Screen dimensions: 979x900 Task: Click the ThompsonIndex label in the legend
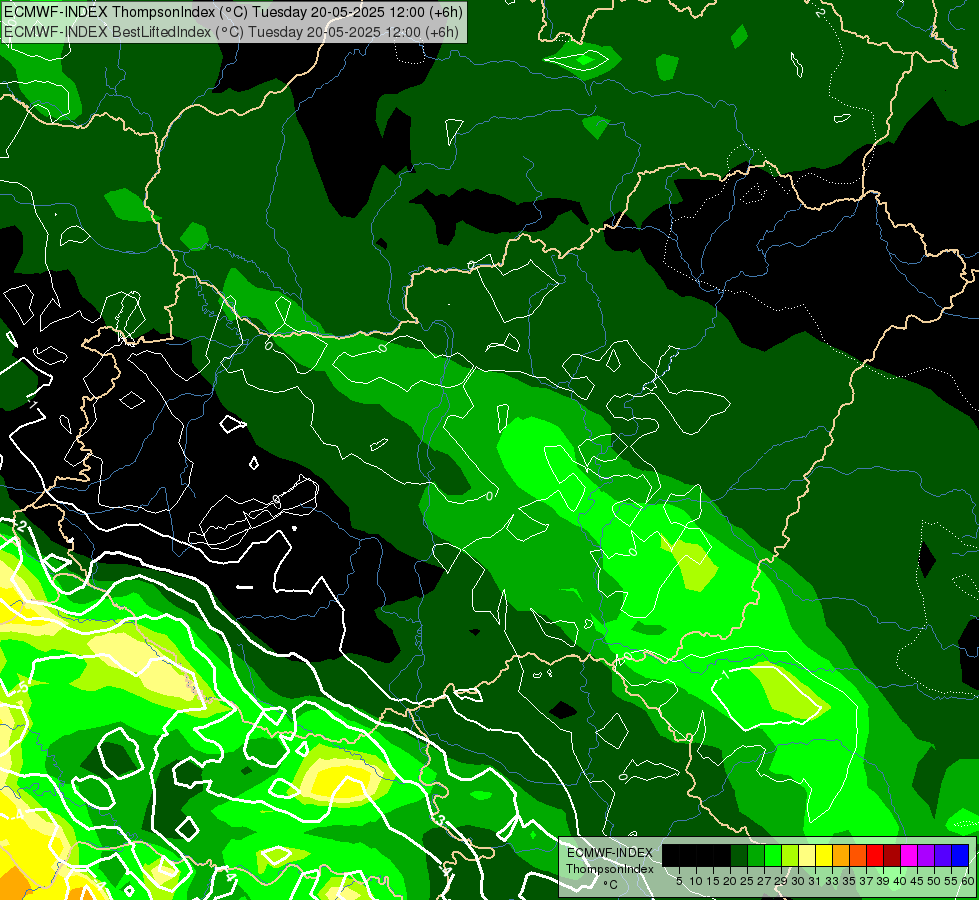coord(610,869)
